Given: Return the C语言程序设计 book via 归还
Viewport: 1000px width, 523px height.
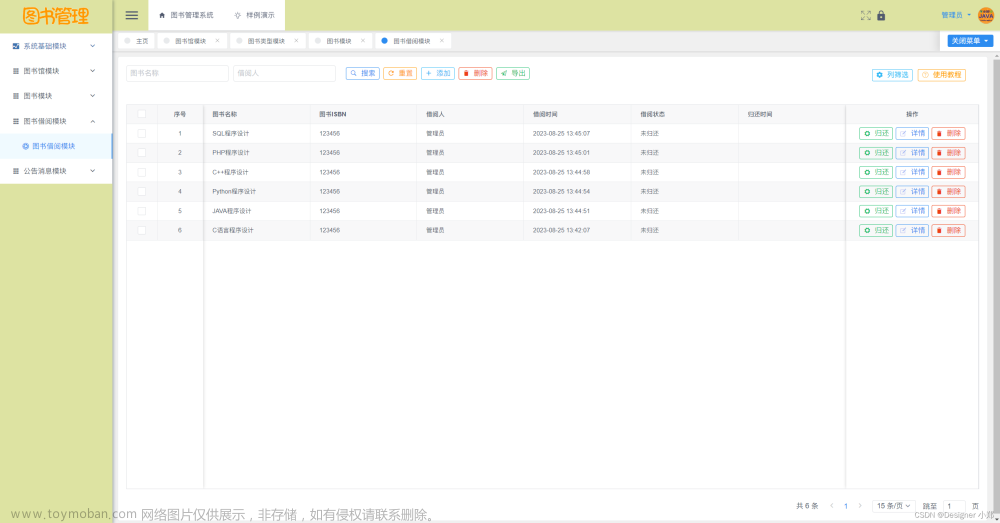Looking at the screenshot, I should [x=876, y=230].
